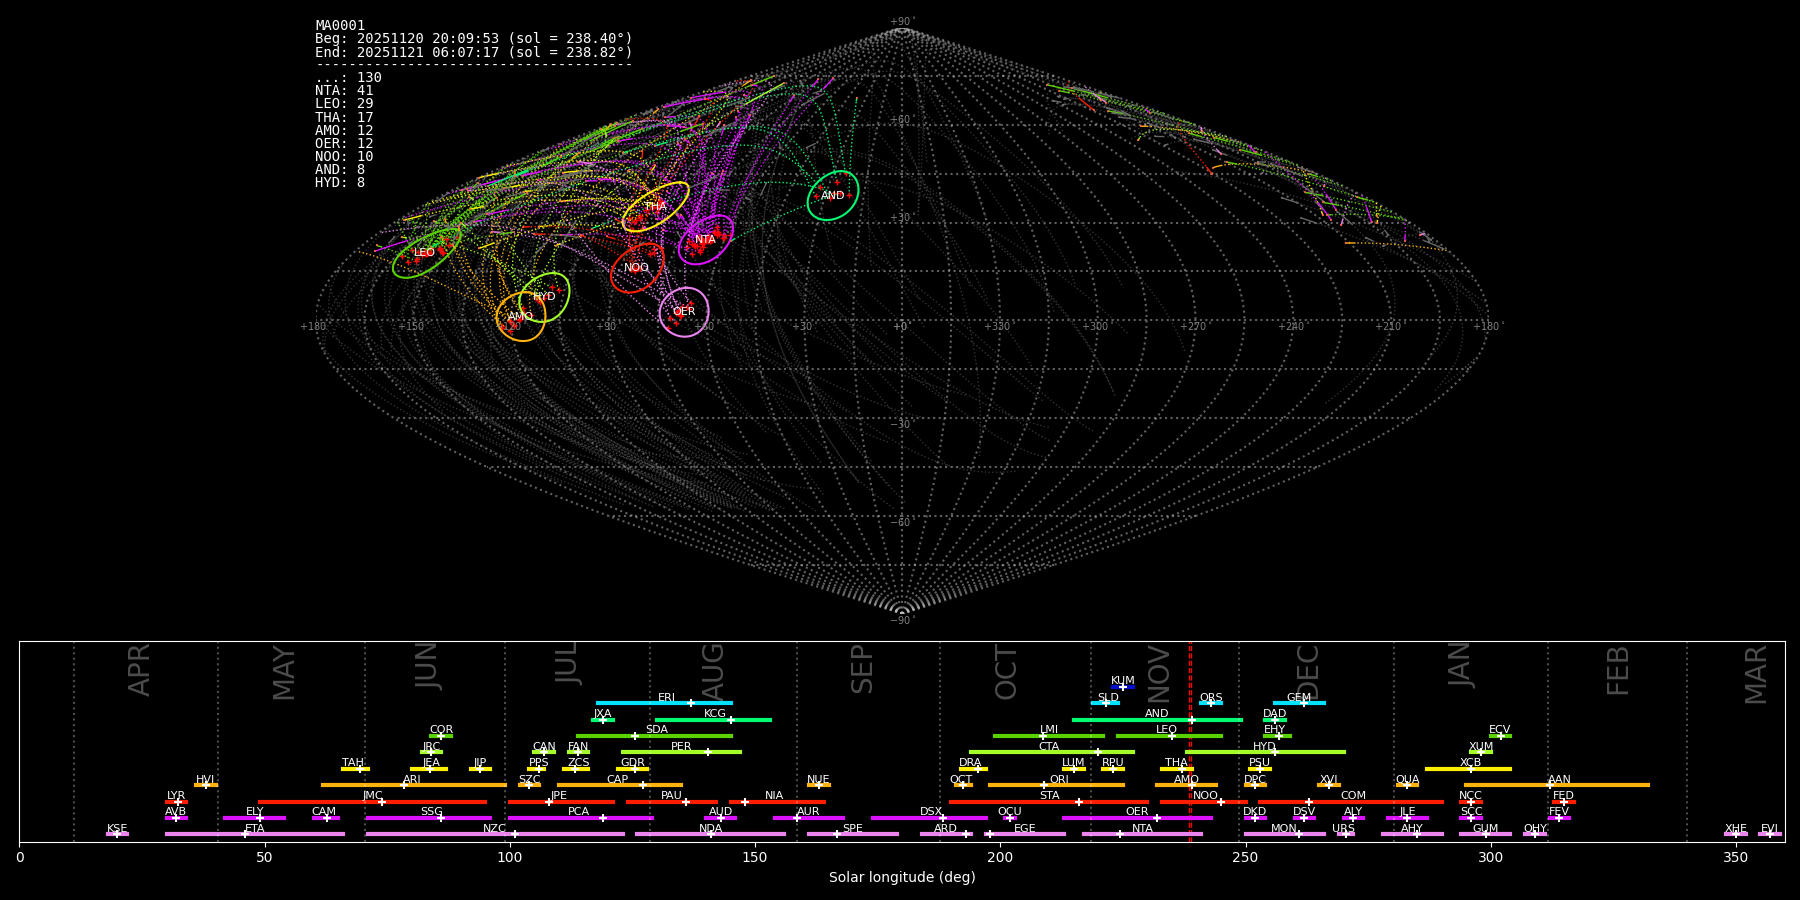Select the NOO red radiant ellipse on map
The image size is (1800, 900).
point(637,268)
